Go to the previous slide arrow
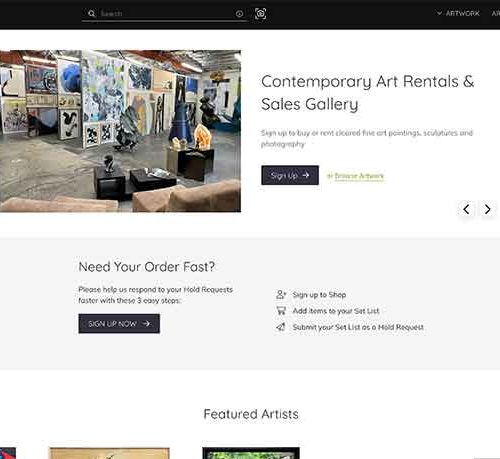 point(466,209)
